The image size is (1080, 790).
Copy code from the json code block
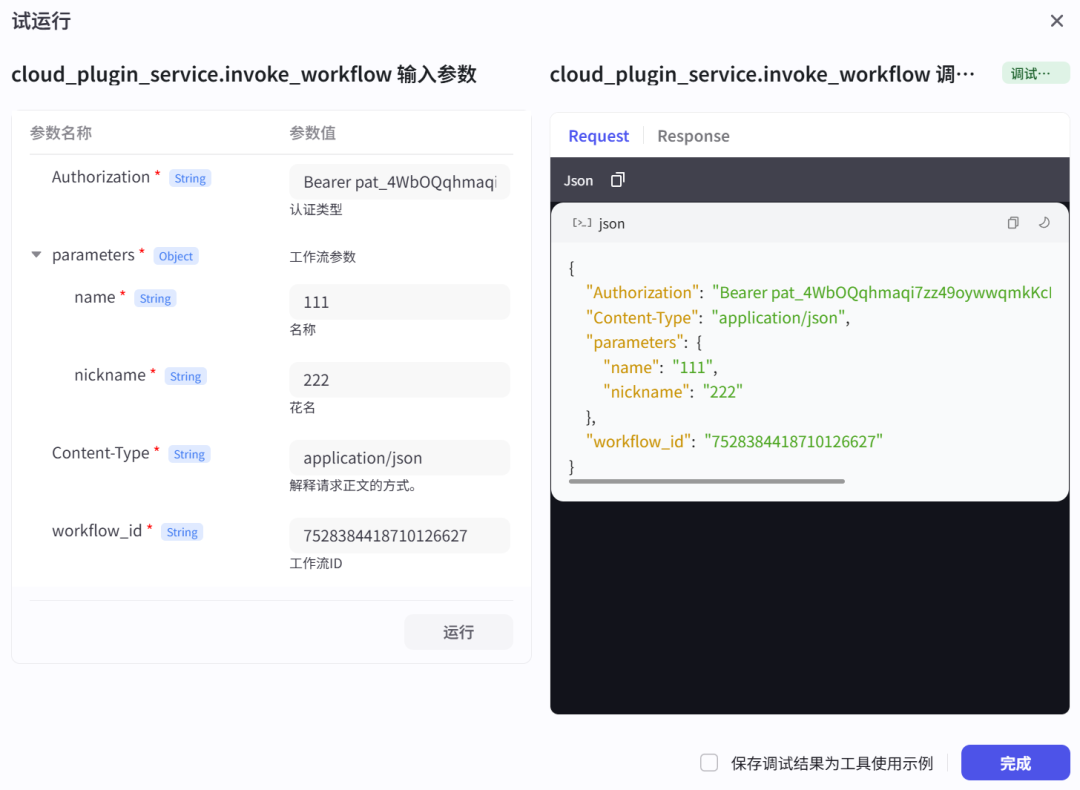pyautogui.click(x=1013, y=223)
